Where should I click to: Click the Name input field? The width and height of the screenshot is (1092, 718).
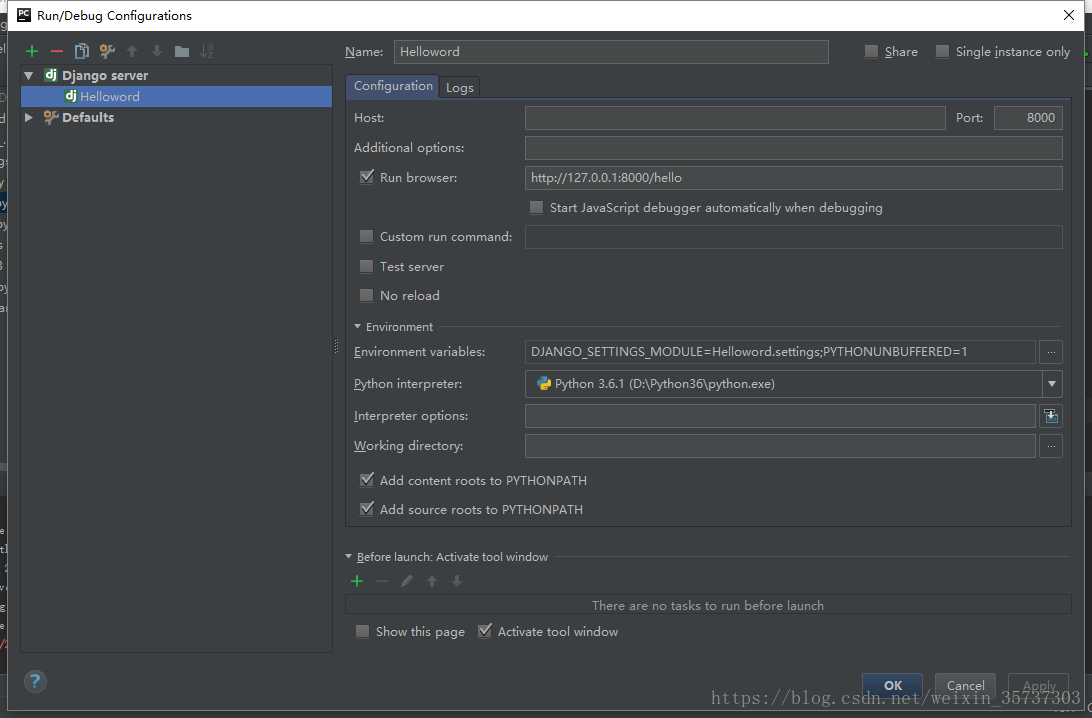611,52
